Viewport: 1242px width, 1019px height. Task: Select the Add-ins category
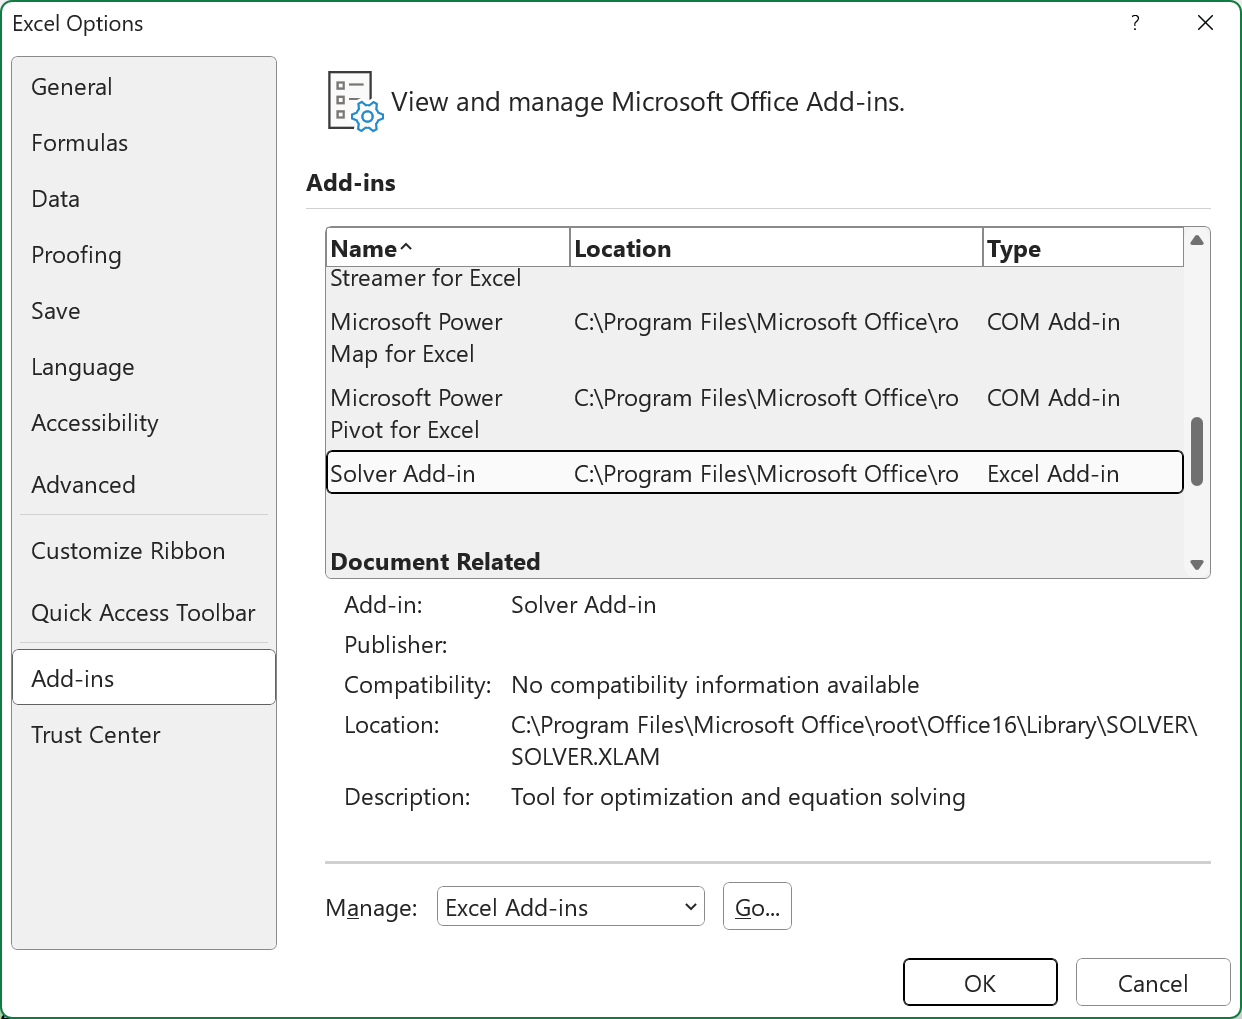[x=143, y=678]
